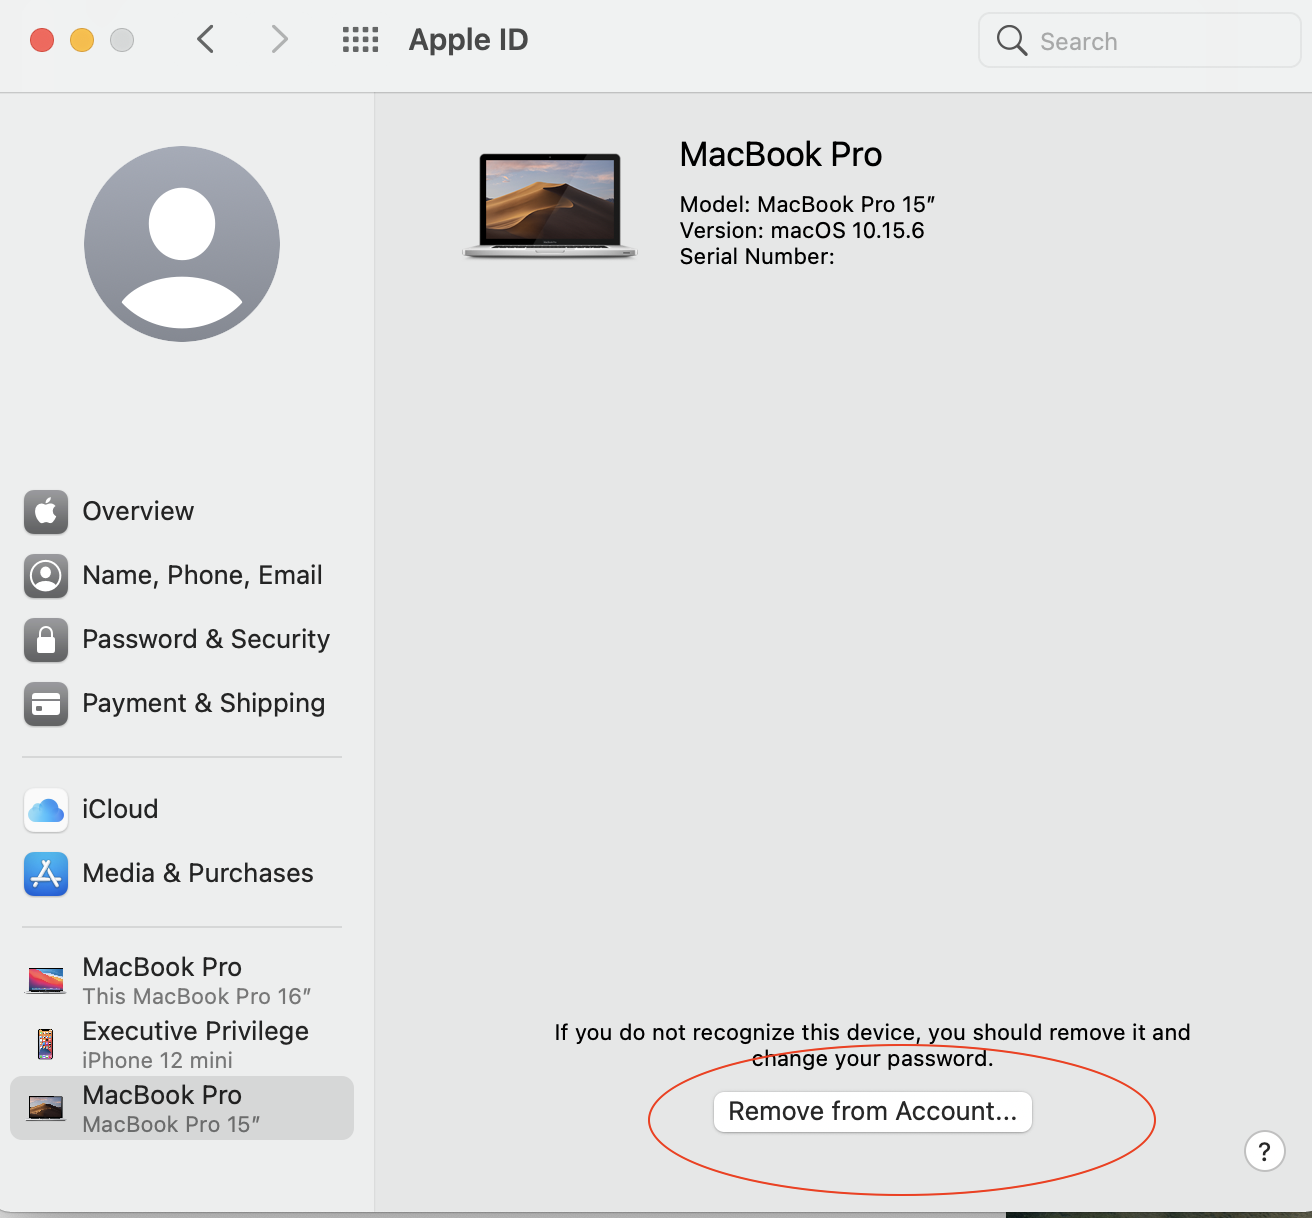Click the magnifying glass search icon

pos(1012,41)
